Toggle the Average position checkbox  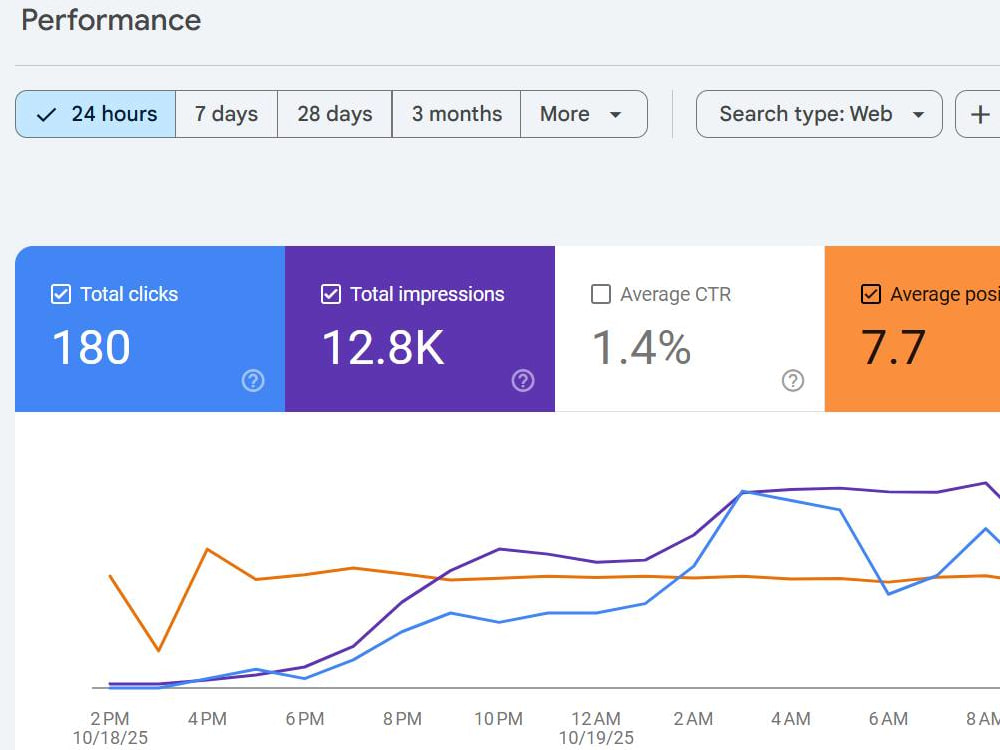click(871, 294)
